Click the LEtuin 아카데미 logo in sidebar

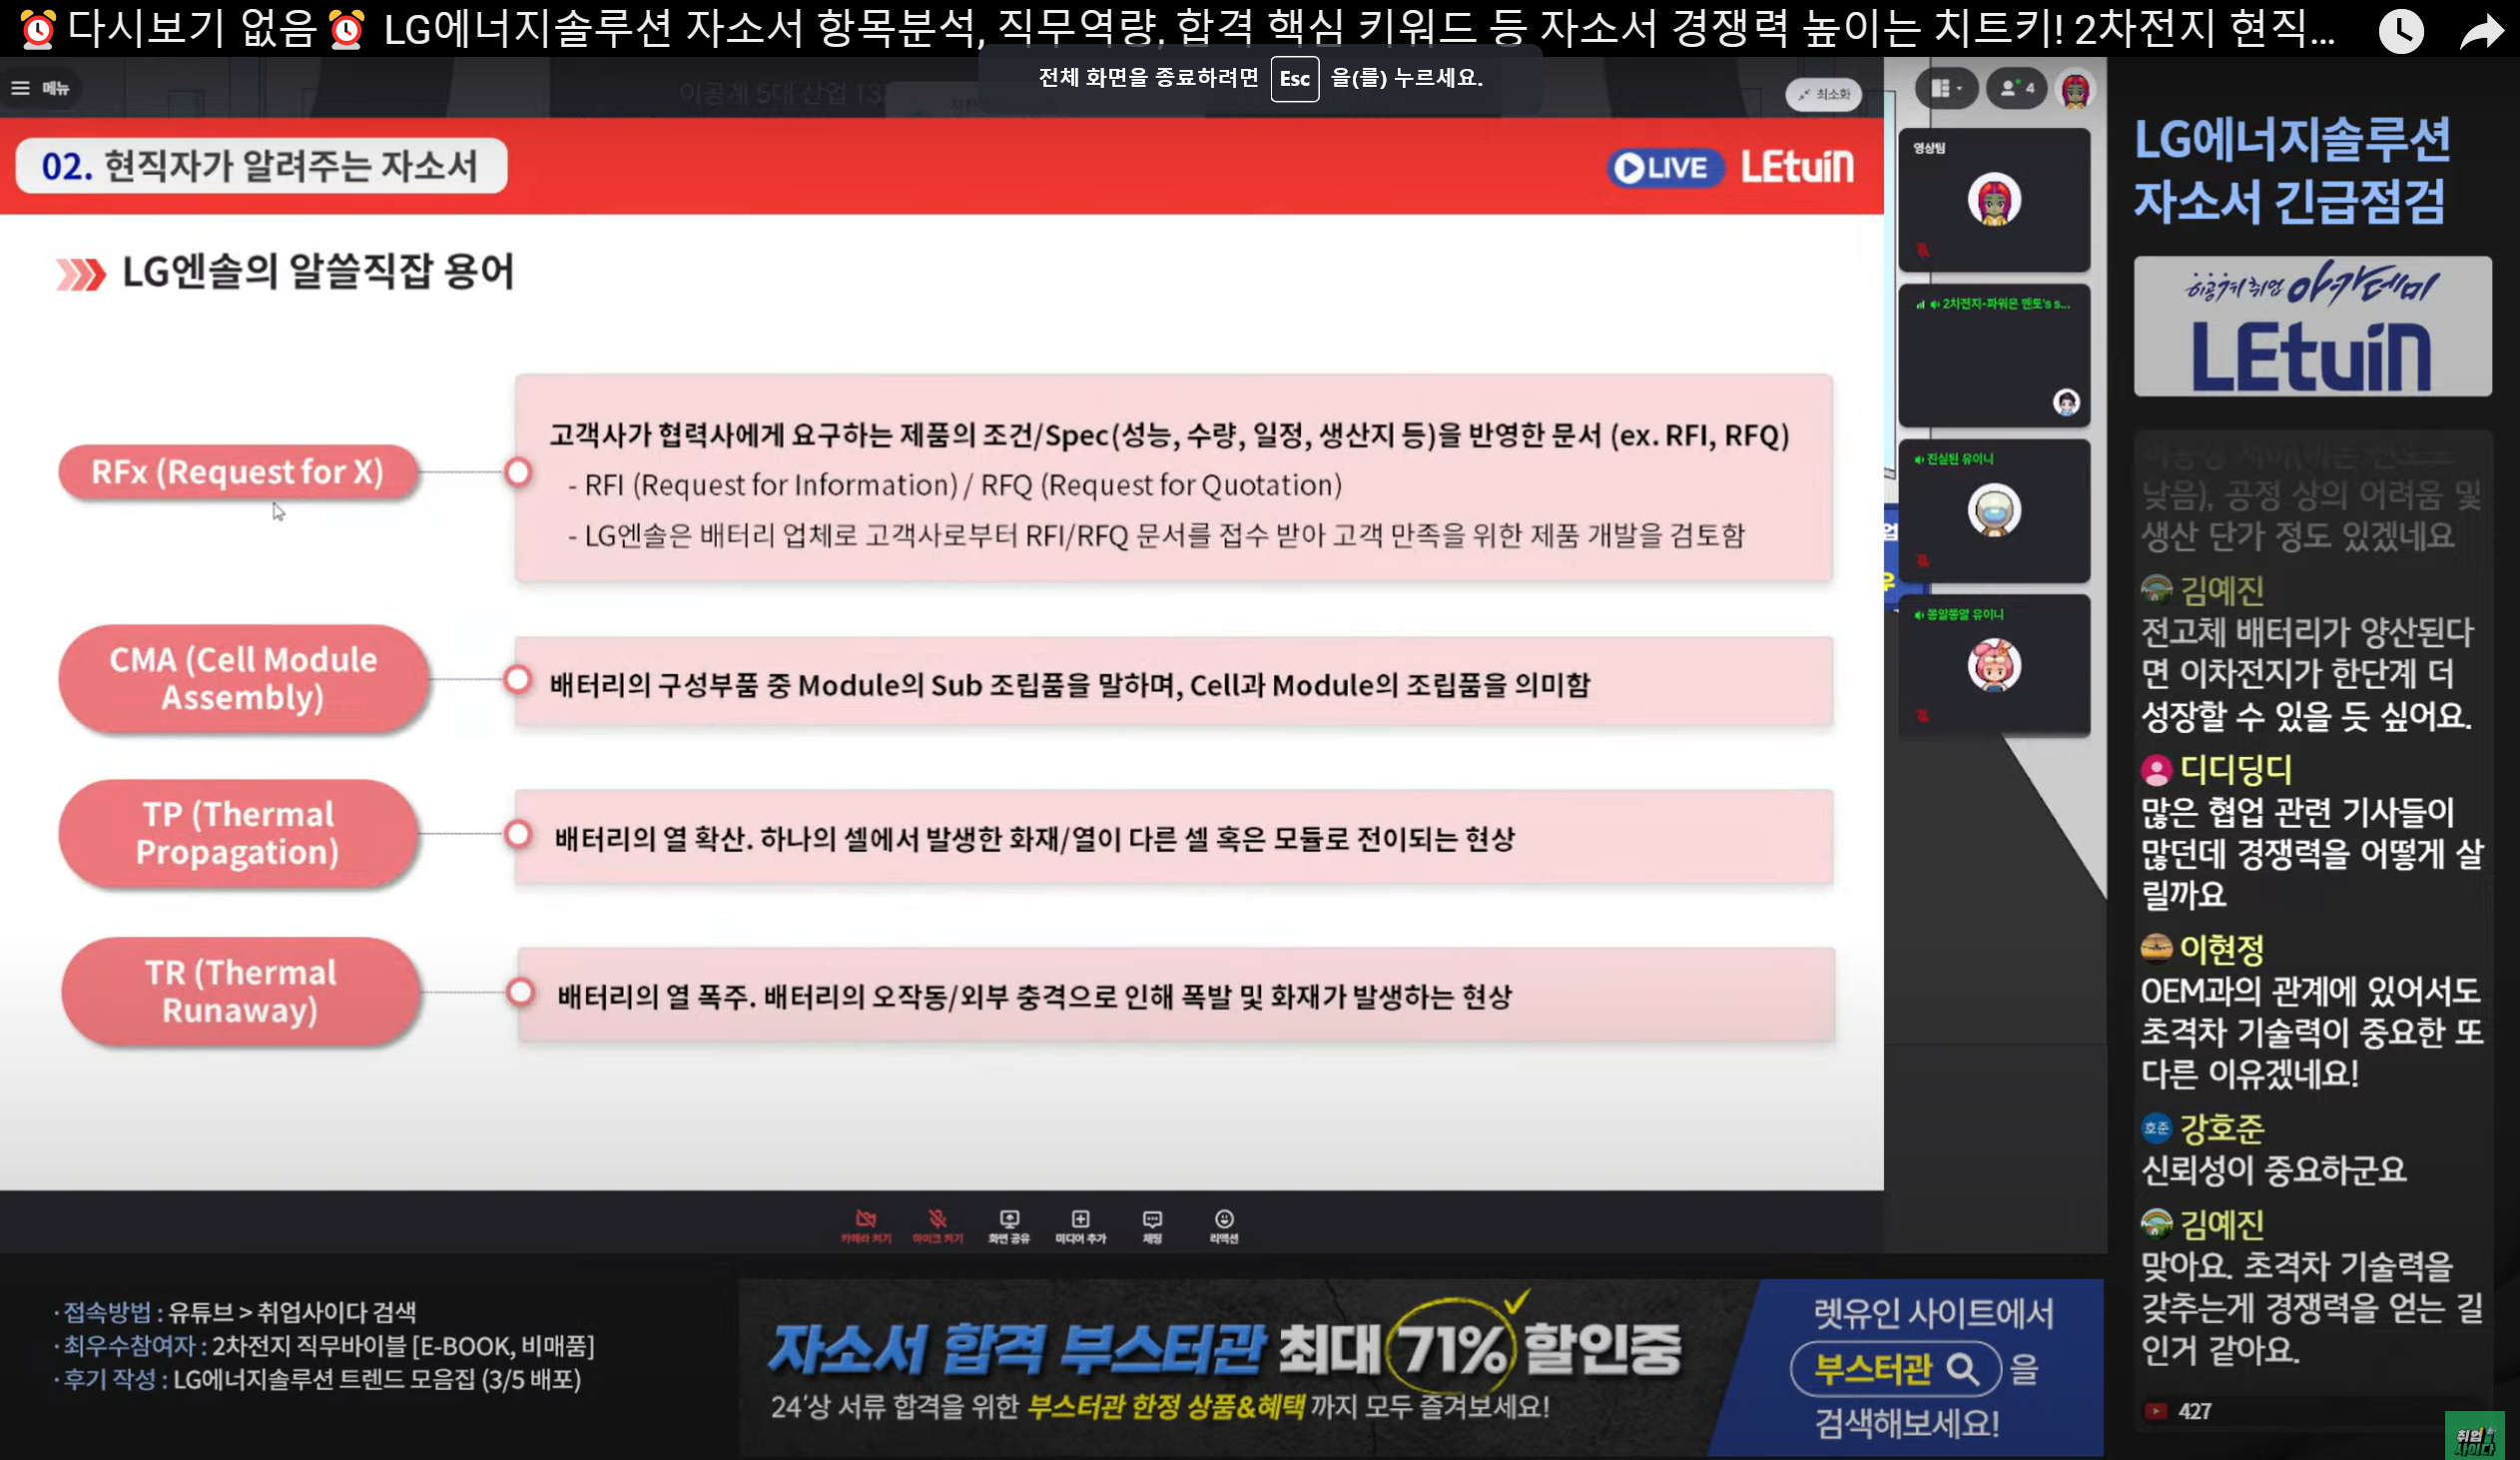click(2312, 327)
